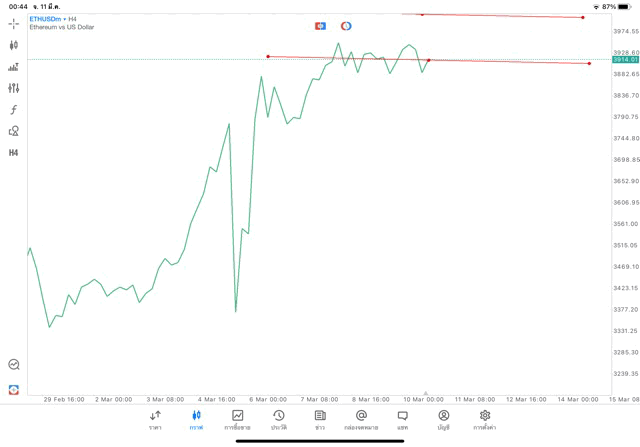Tap the 3914.01 current price label
The width and height of the screenshot is (640, 447).
(625, 60)
